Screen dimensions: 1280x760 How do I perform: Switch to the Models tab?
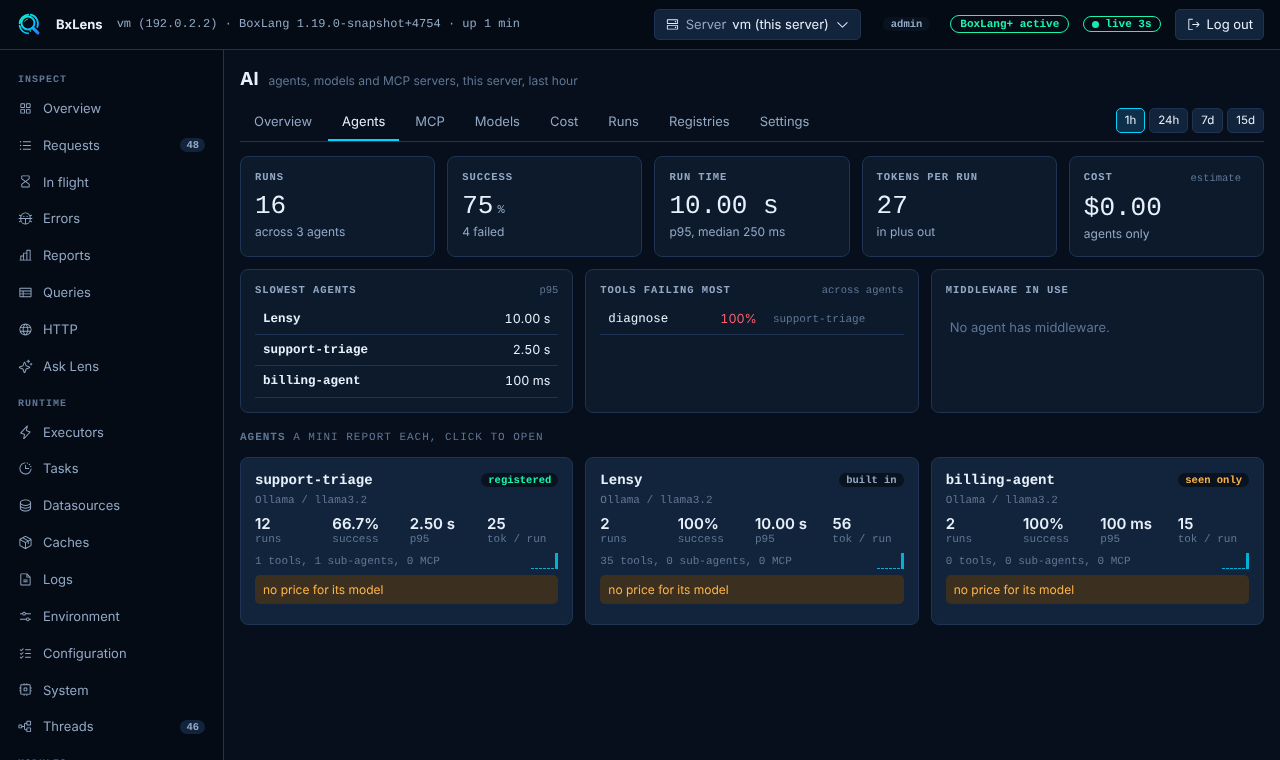pyautogui.click(x=497, y=121)
